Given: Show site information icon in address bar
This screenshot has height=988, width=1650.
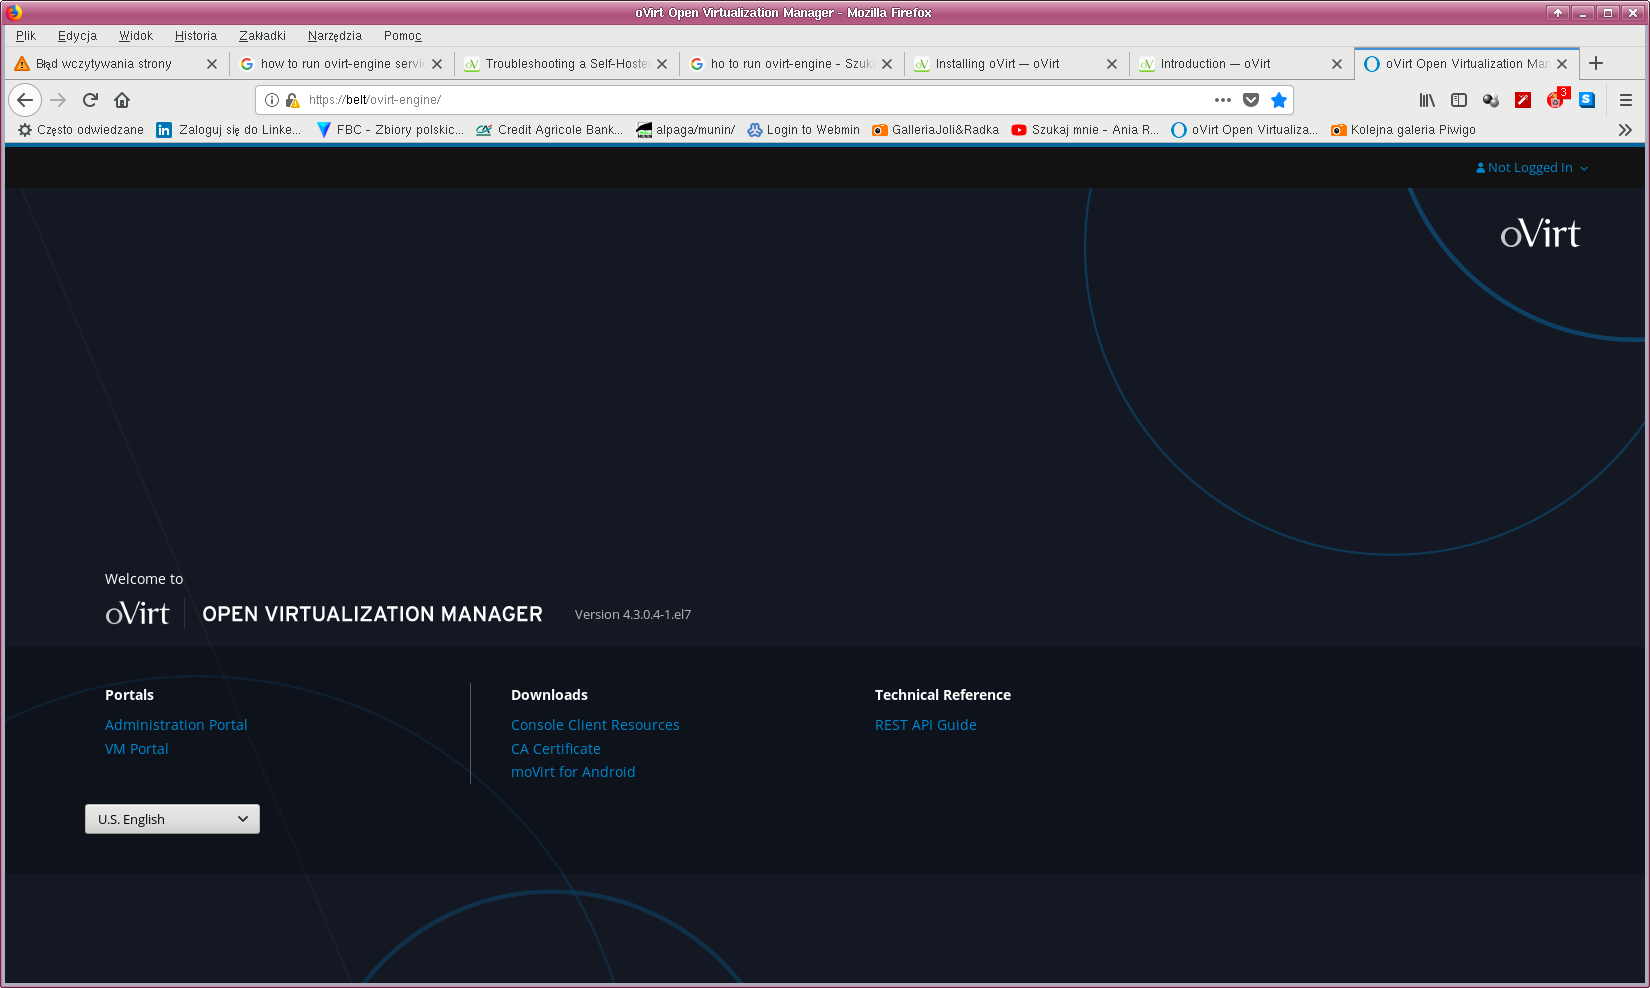Looking at the screenshot, I should click(x=272, y=100).
